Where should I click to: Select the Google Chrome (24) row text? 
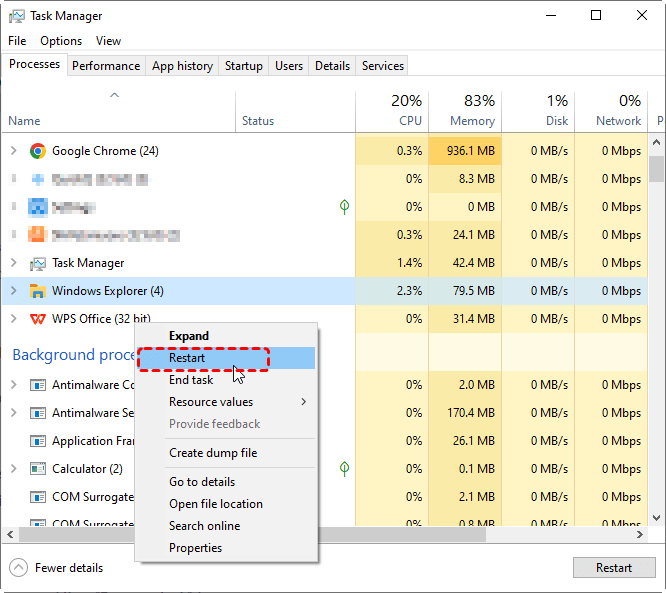(x=105, y=151)
